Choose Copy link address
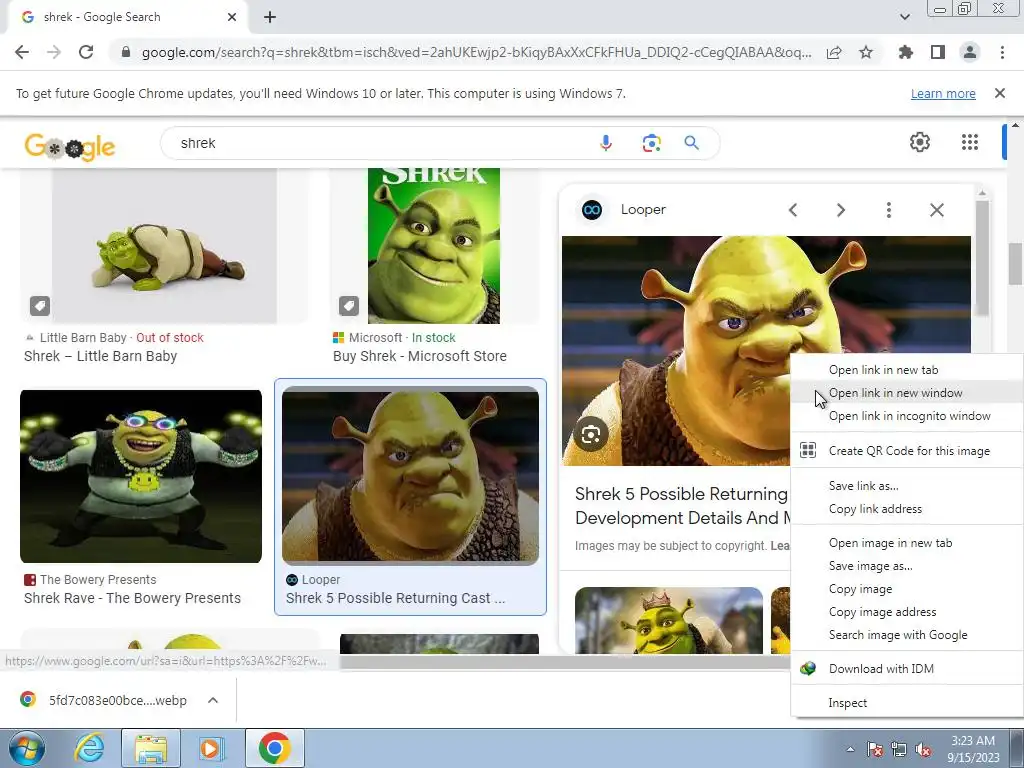The image size is (1024, 768). coord(907,509)
